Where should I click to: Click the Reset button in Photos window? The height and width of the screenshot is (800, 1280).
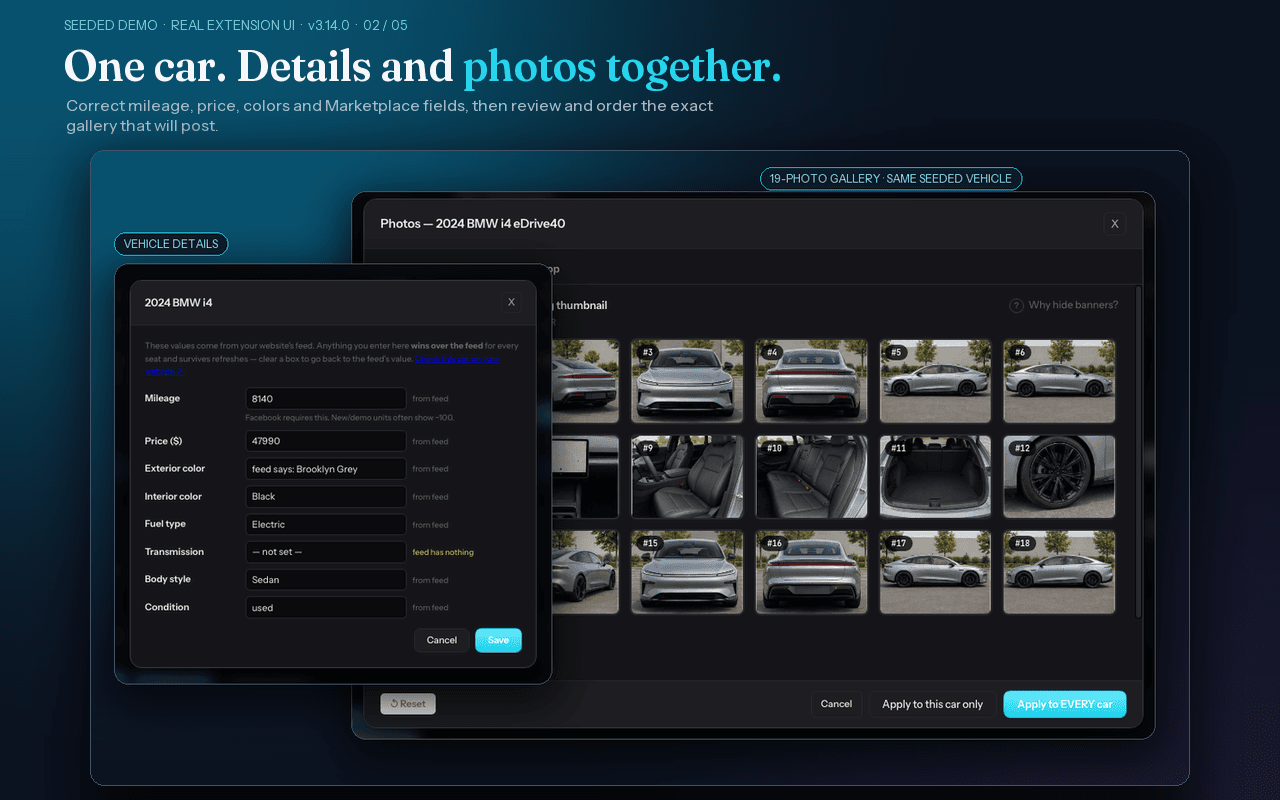click(408, 704)
